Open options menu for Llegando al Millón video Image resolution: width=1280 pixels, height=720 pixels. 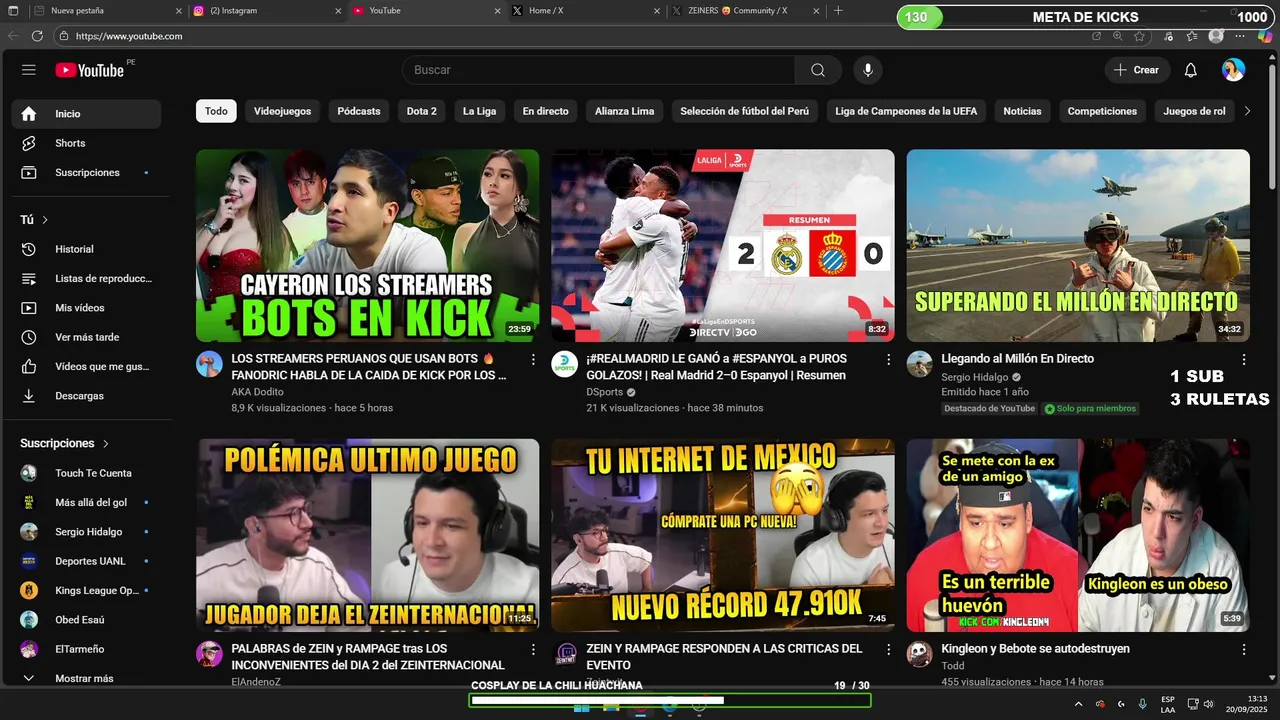(1244, 359)
